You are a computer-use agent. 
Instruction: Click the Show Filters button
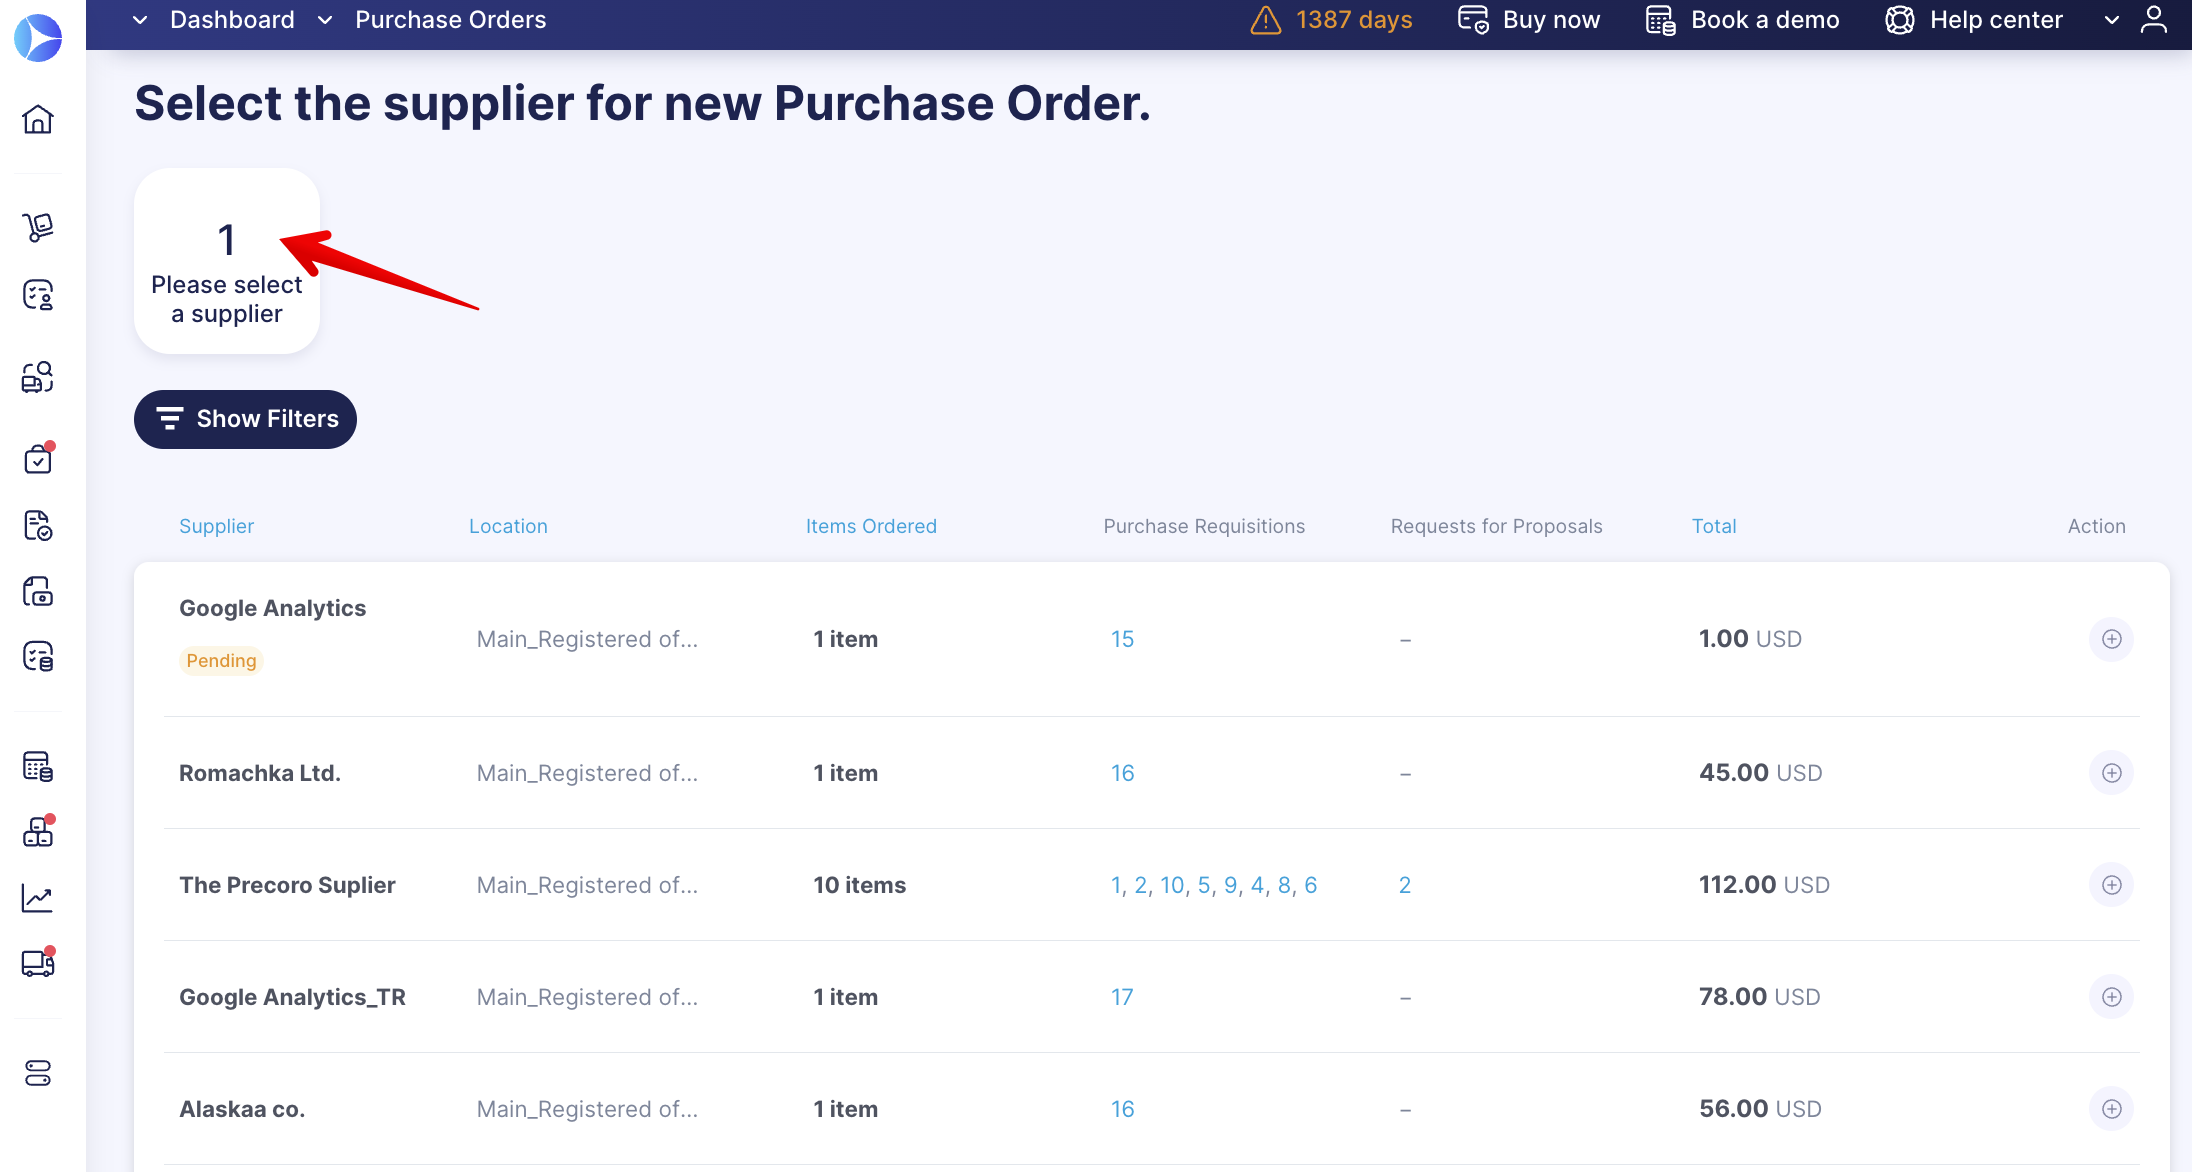coord(245,419)
